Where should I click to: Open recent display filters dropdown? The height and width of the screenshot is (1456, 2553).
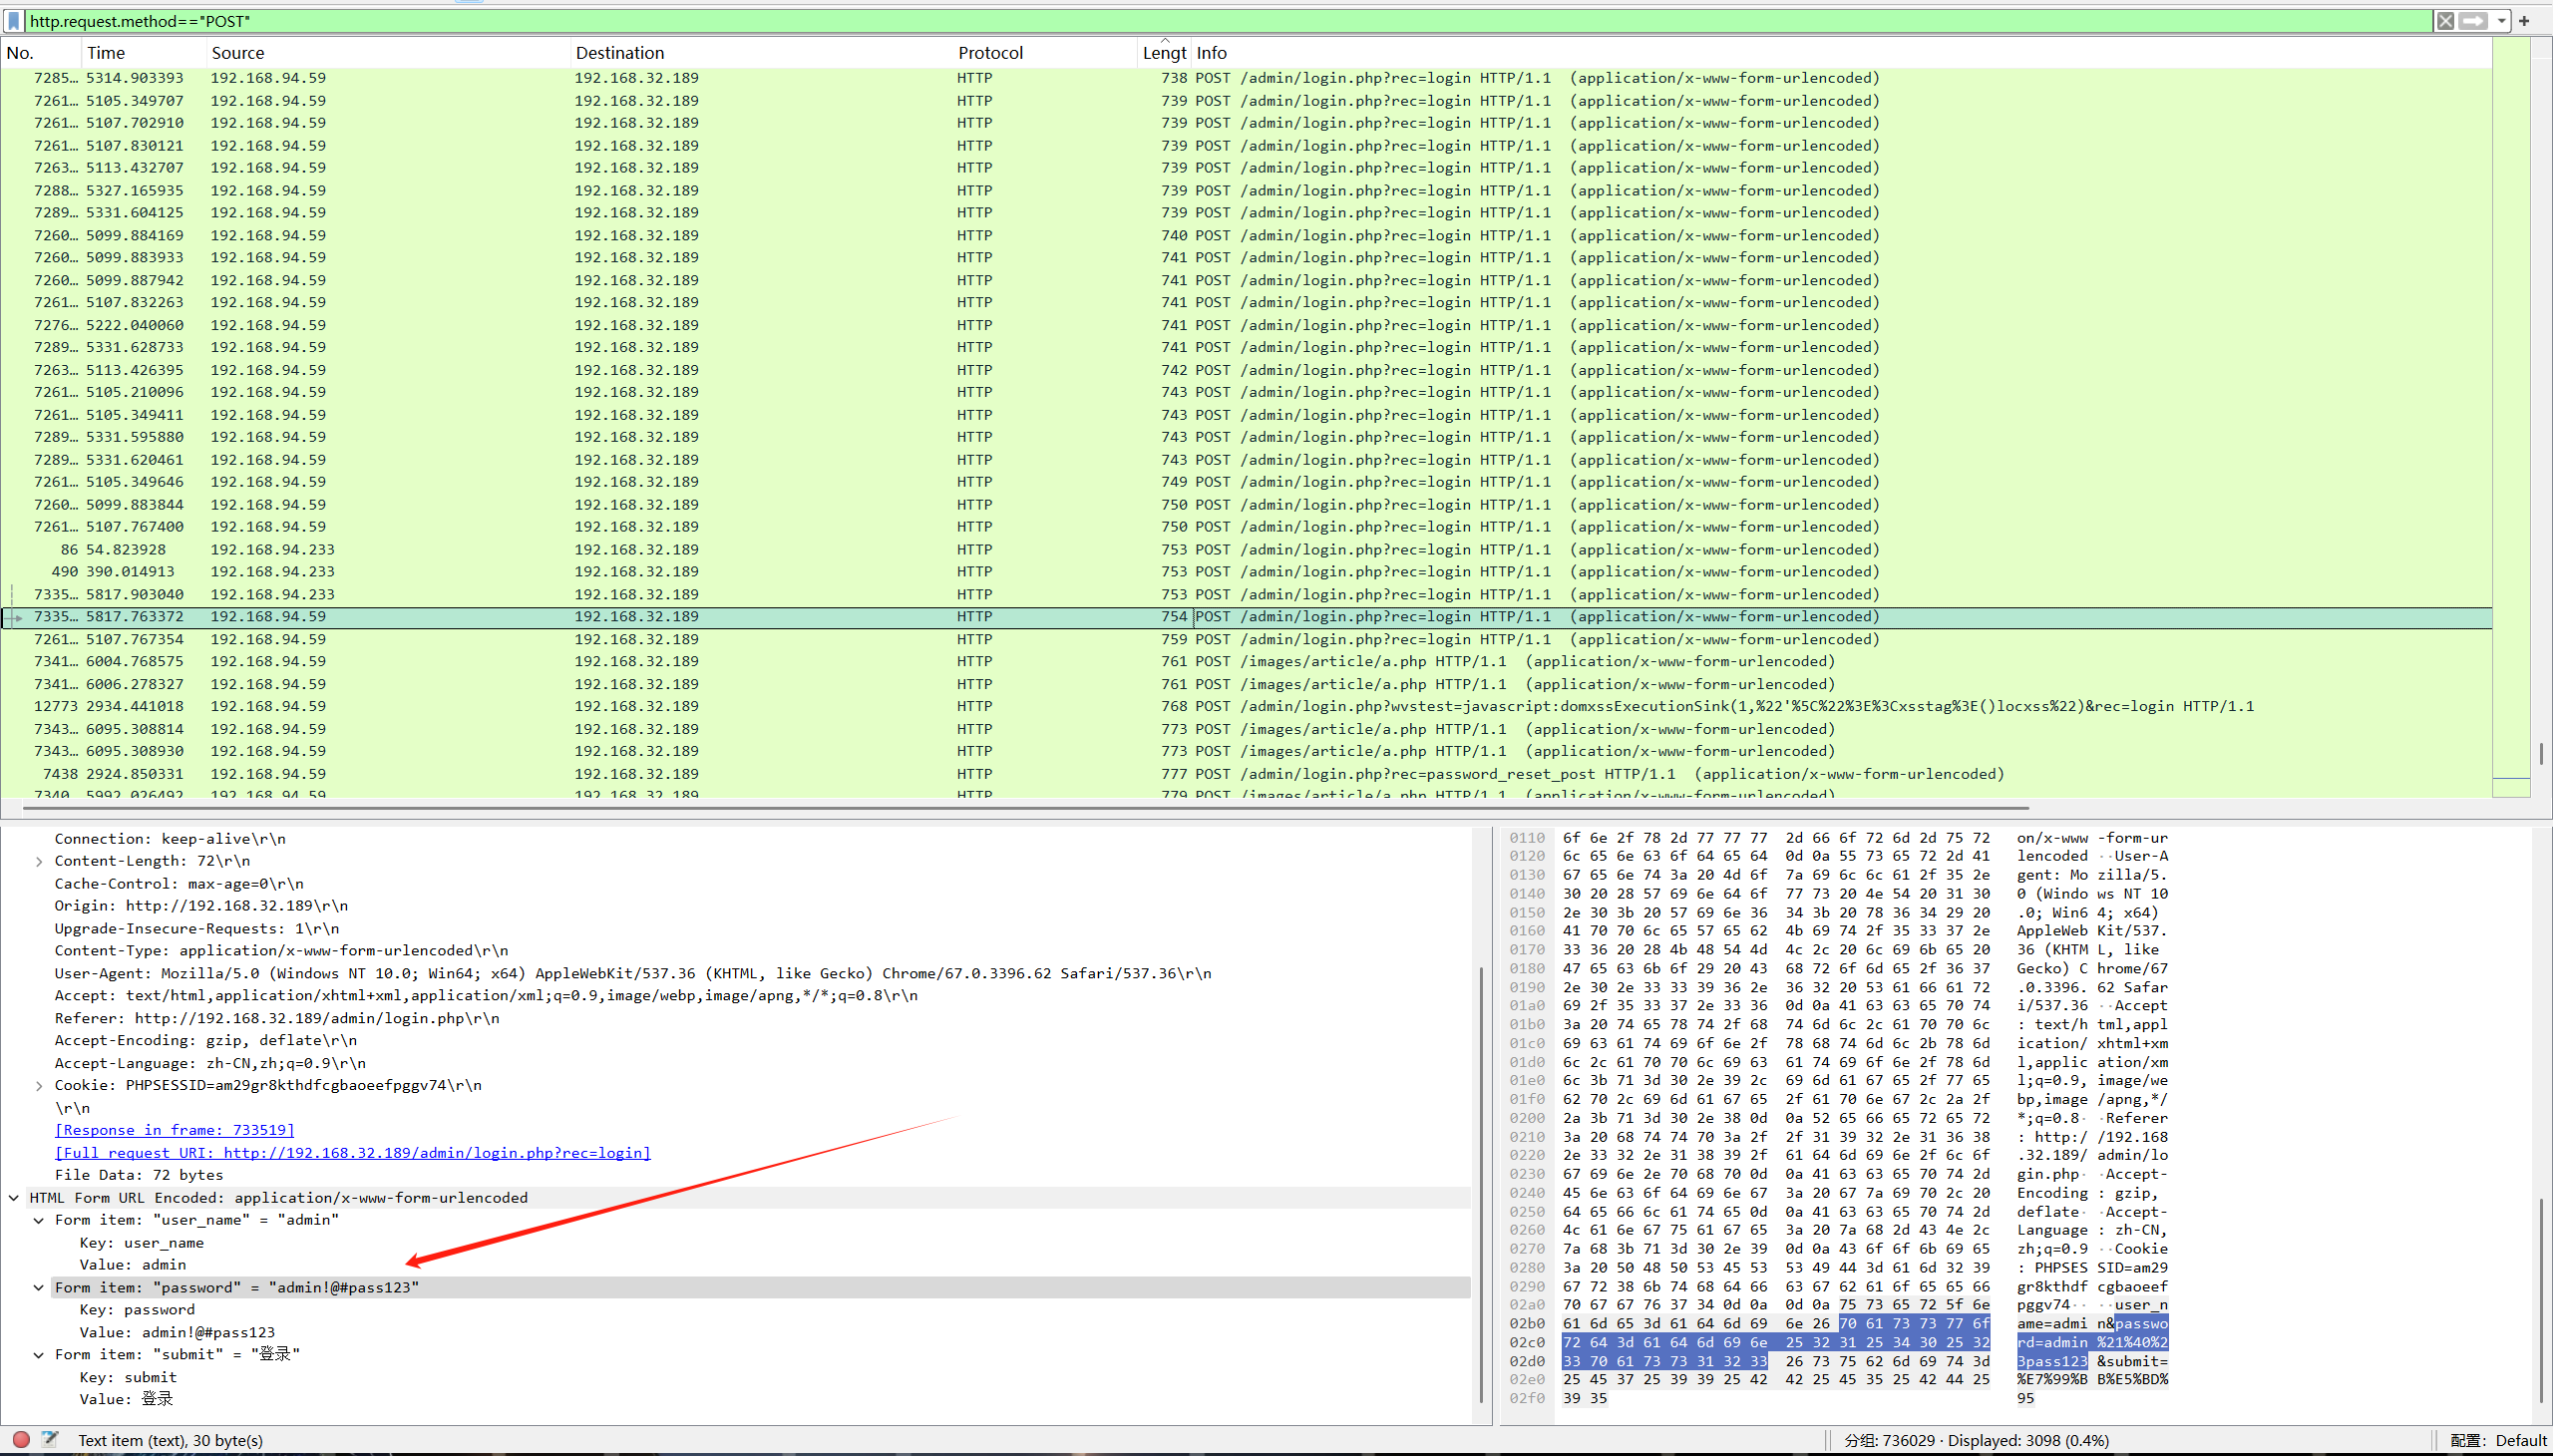coord(2501,21)
